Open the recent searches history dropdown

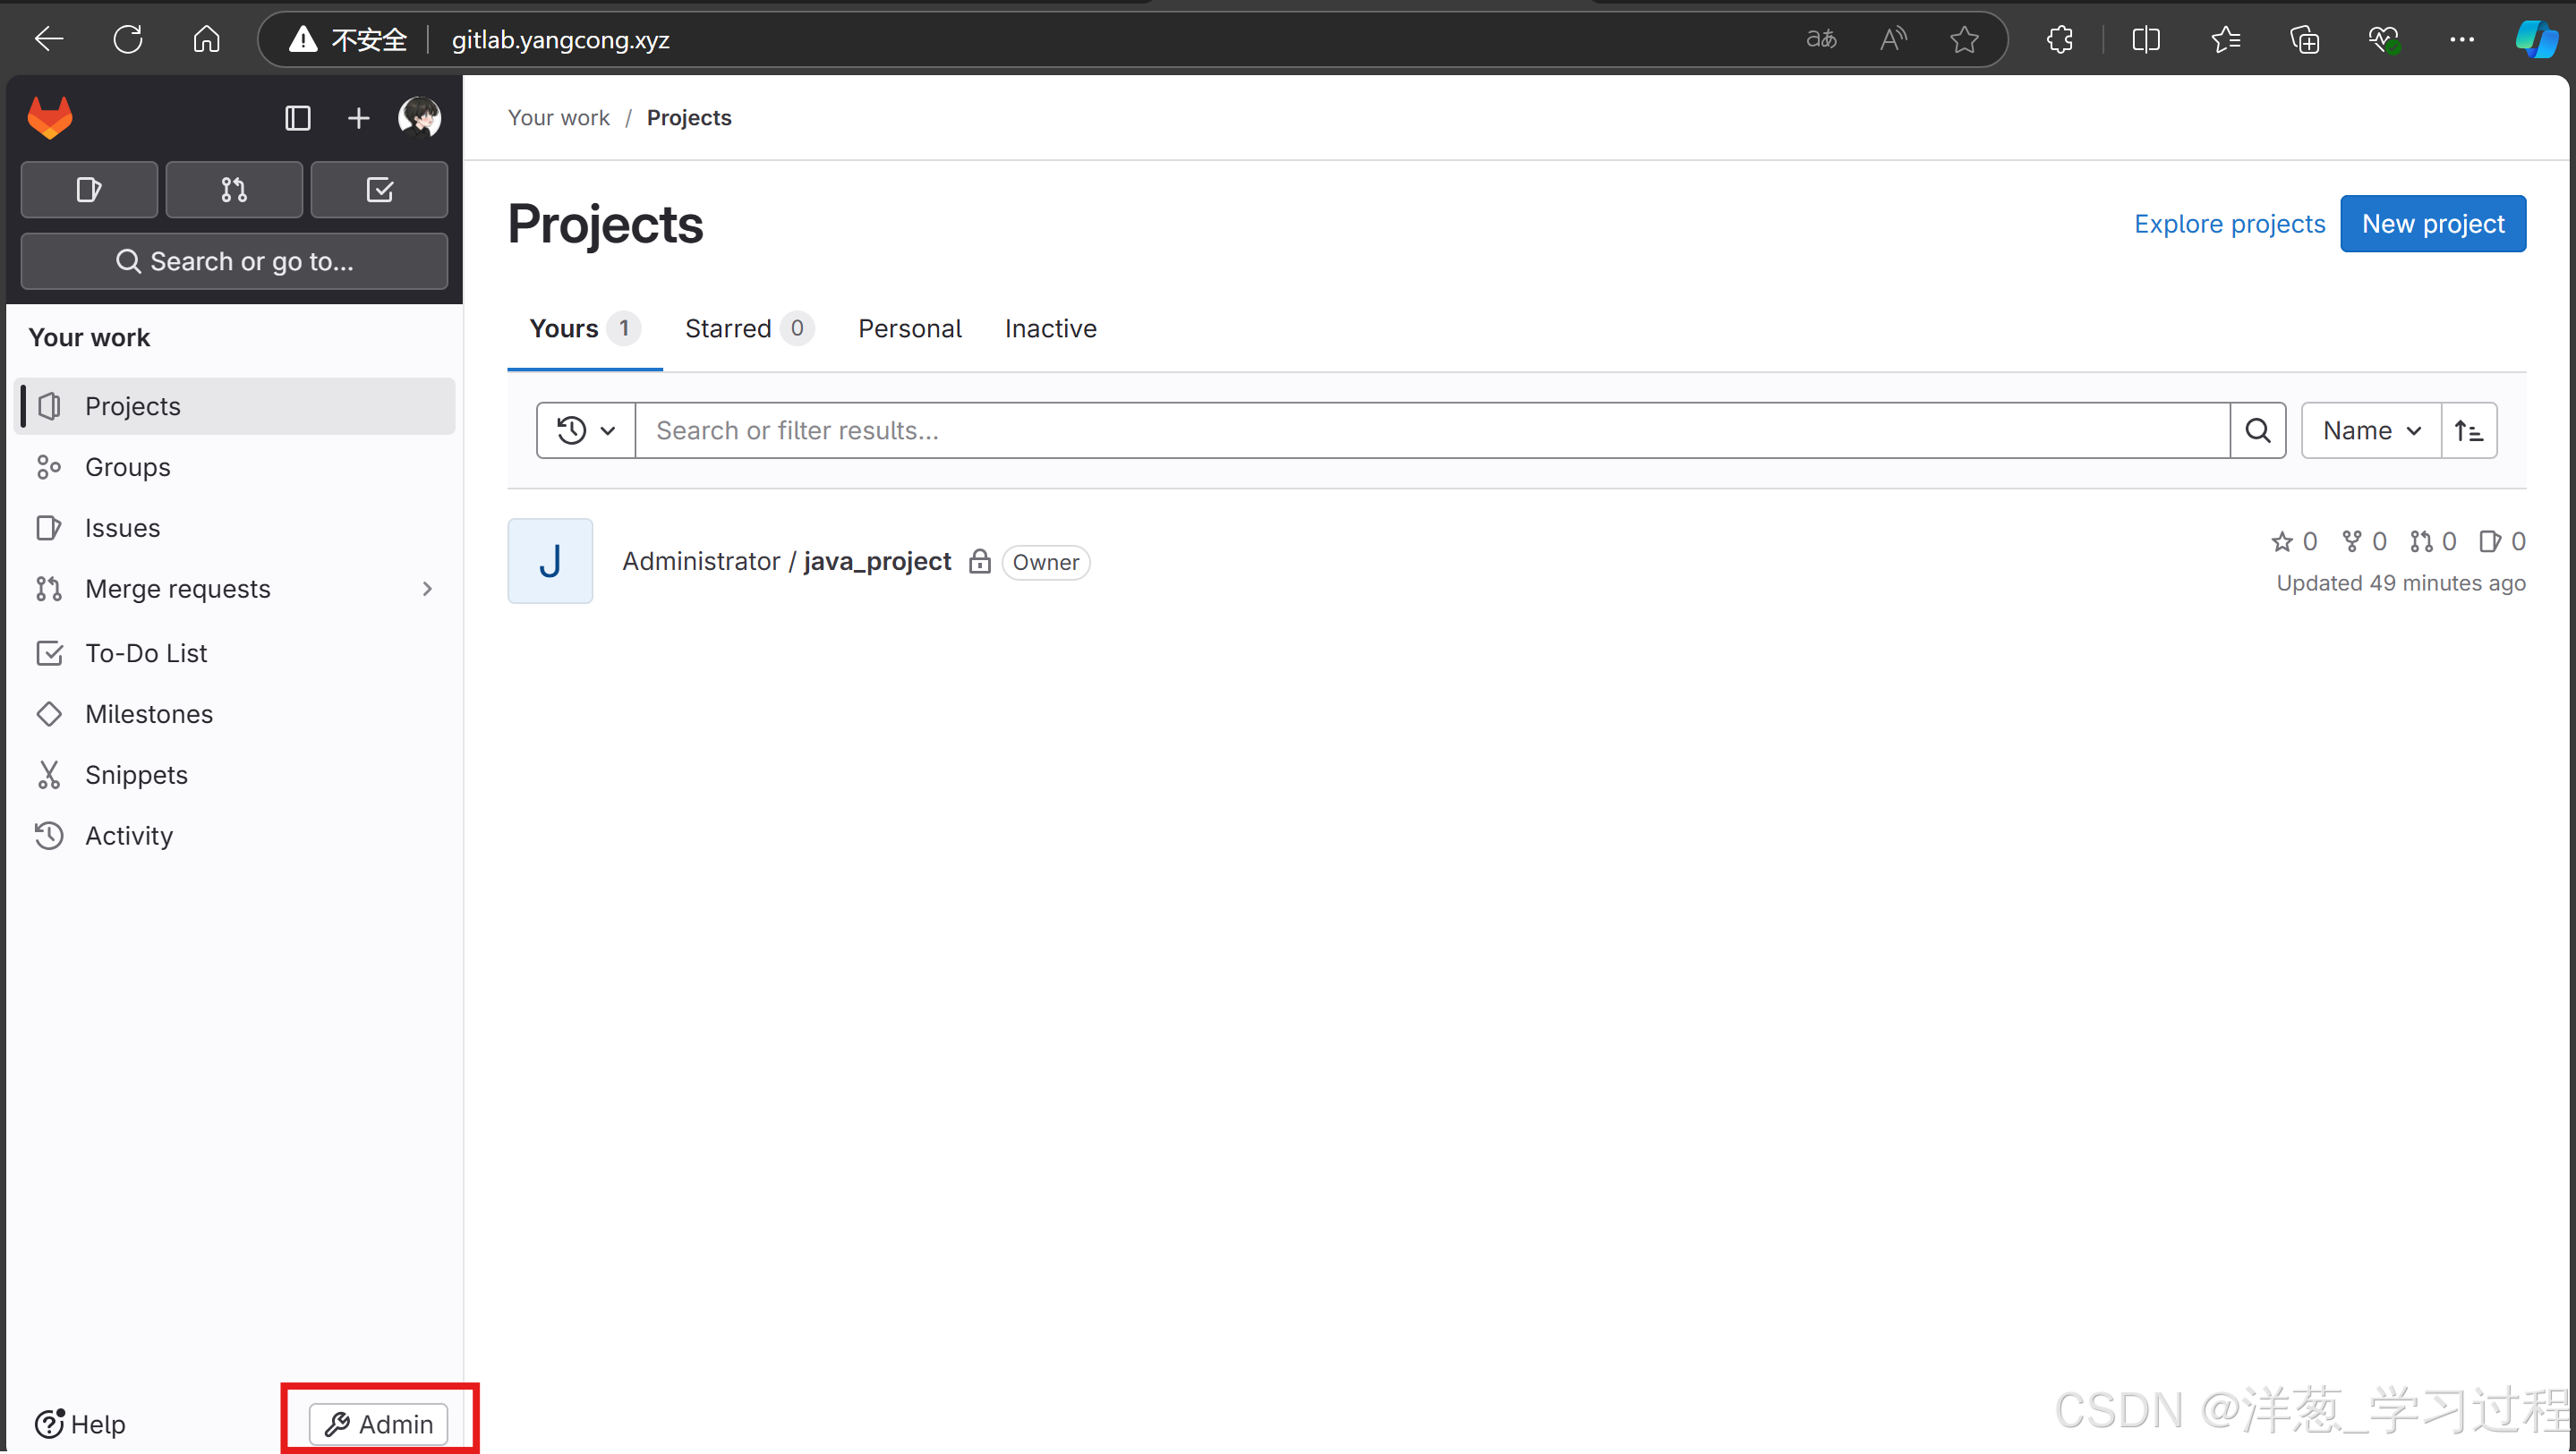coord(586,430)
